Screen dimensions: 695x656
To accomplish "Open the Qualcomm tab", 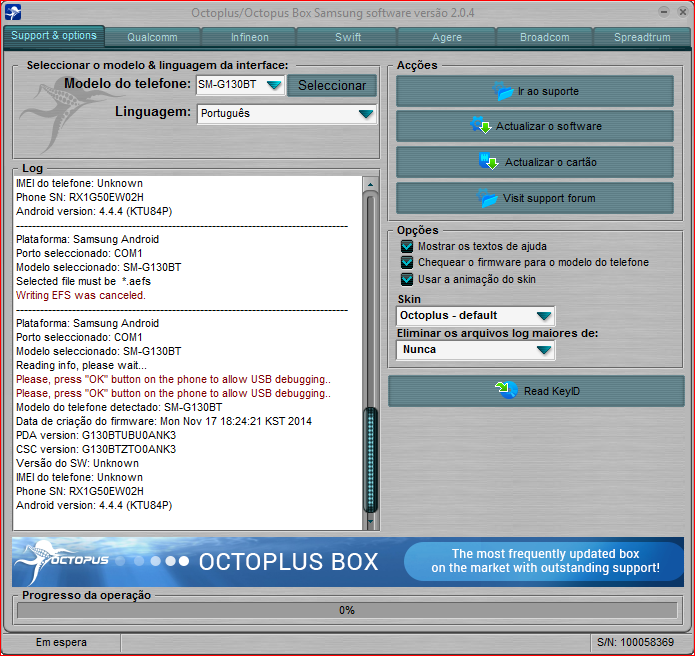I will 152,37.
